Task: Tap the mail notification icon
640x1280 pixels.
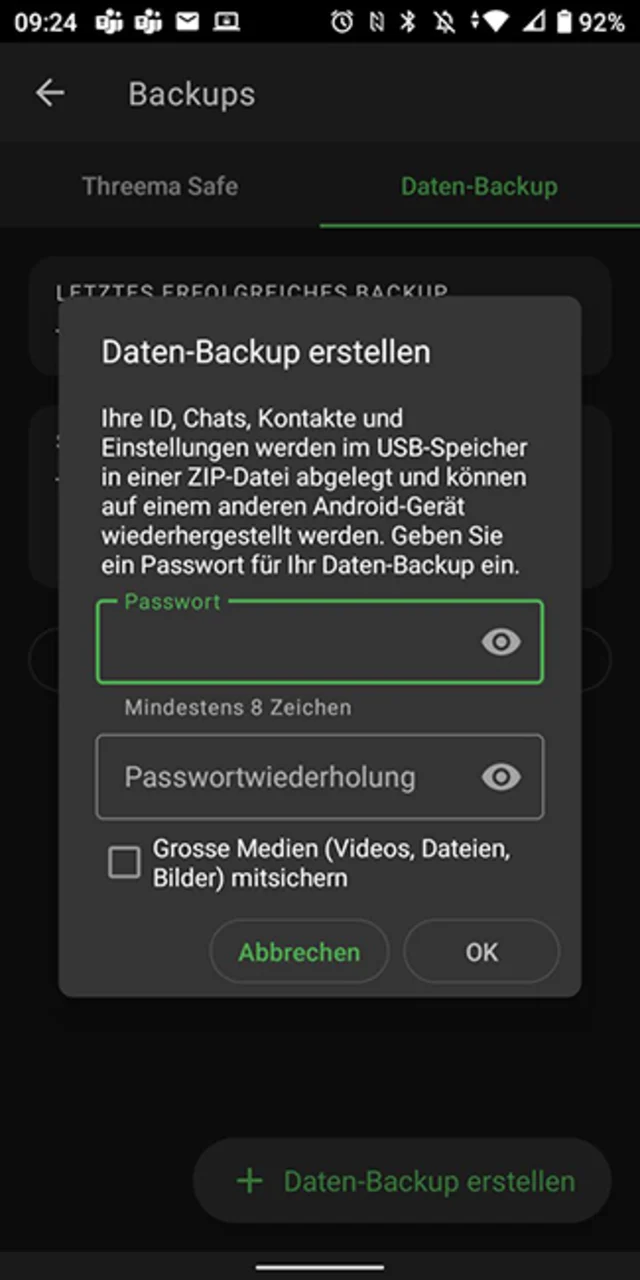Action: click(x=187, y=22)
